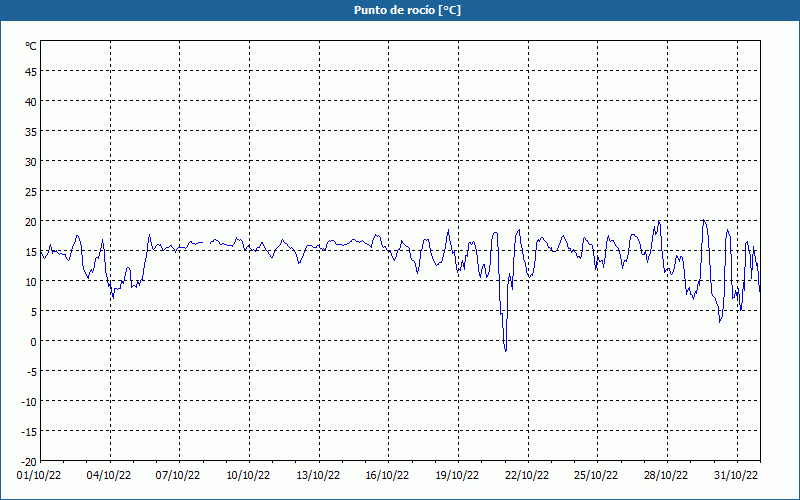
Task: Click the y-axis label -10
Action: pyautogui.click(x=29, y=402)
